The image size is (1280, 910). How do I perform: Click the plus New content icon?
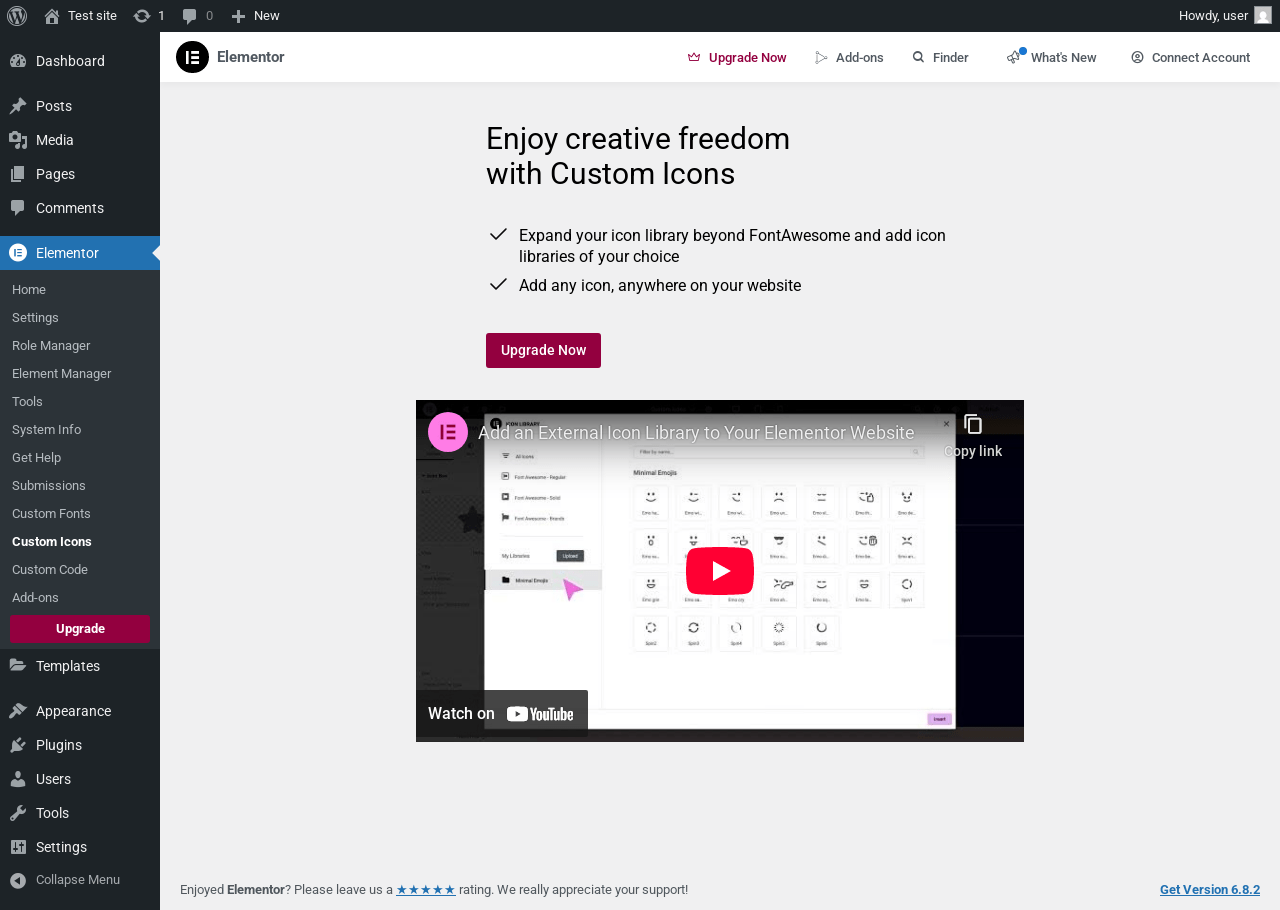tap(238, 16)
